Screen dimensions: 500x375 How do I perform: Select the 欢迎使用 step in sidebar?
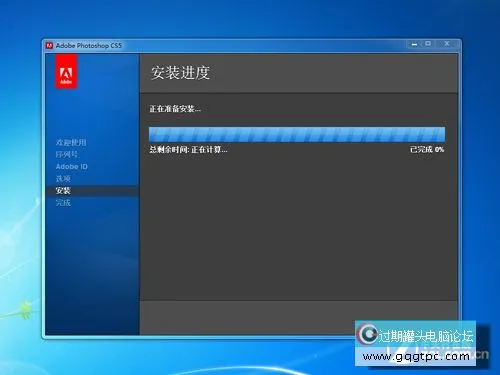click(71, 142)
